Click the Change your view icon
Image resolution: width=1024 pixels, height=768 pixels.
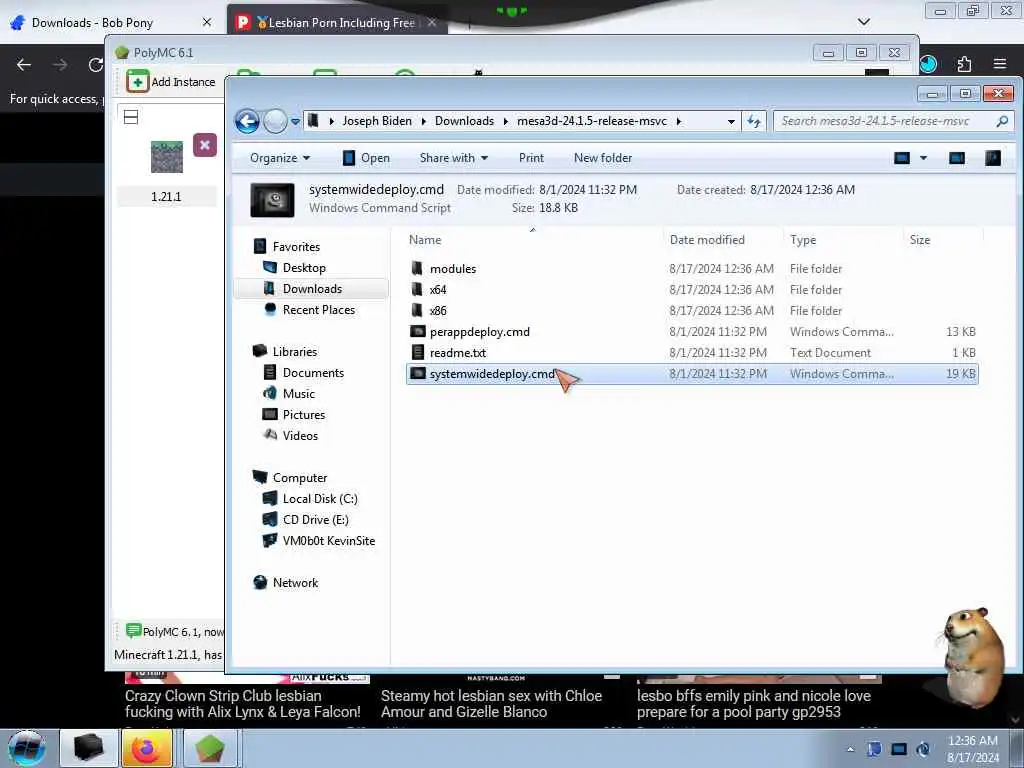[902, 158]
